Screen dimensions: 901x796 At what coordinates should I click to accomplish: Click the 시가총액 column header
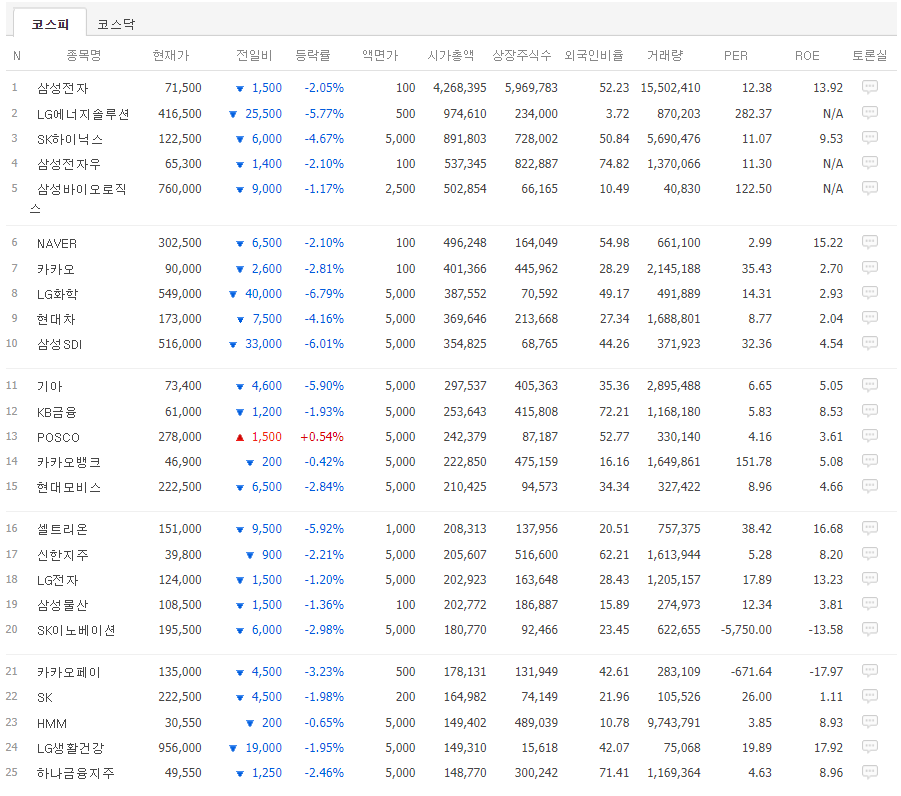tap(450, 56)
